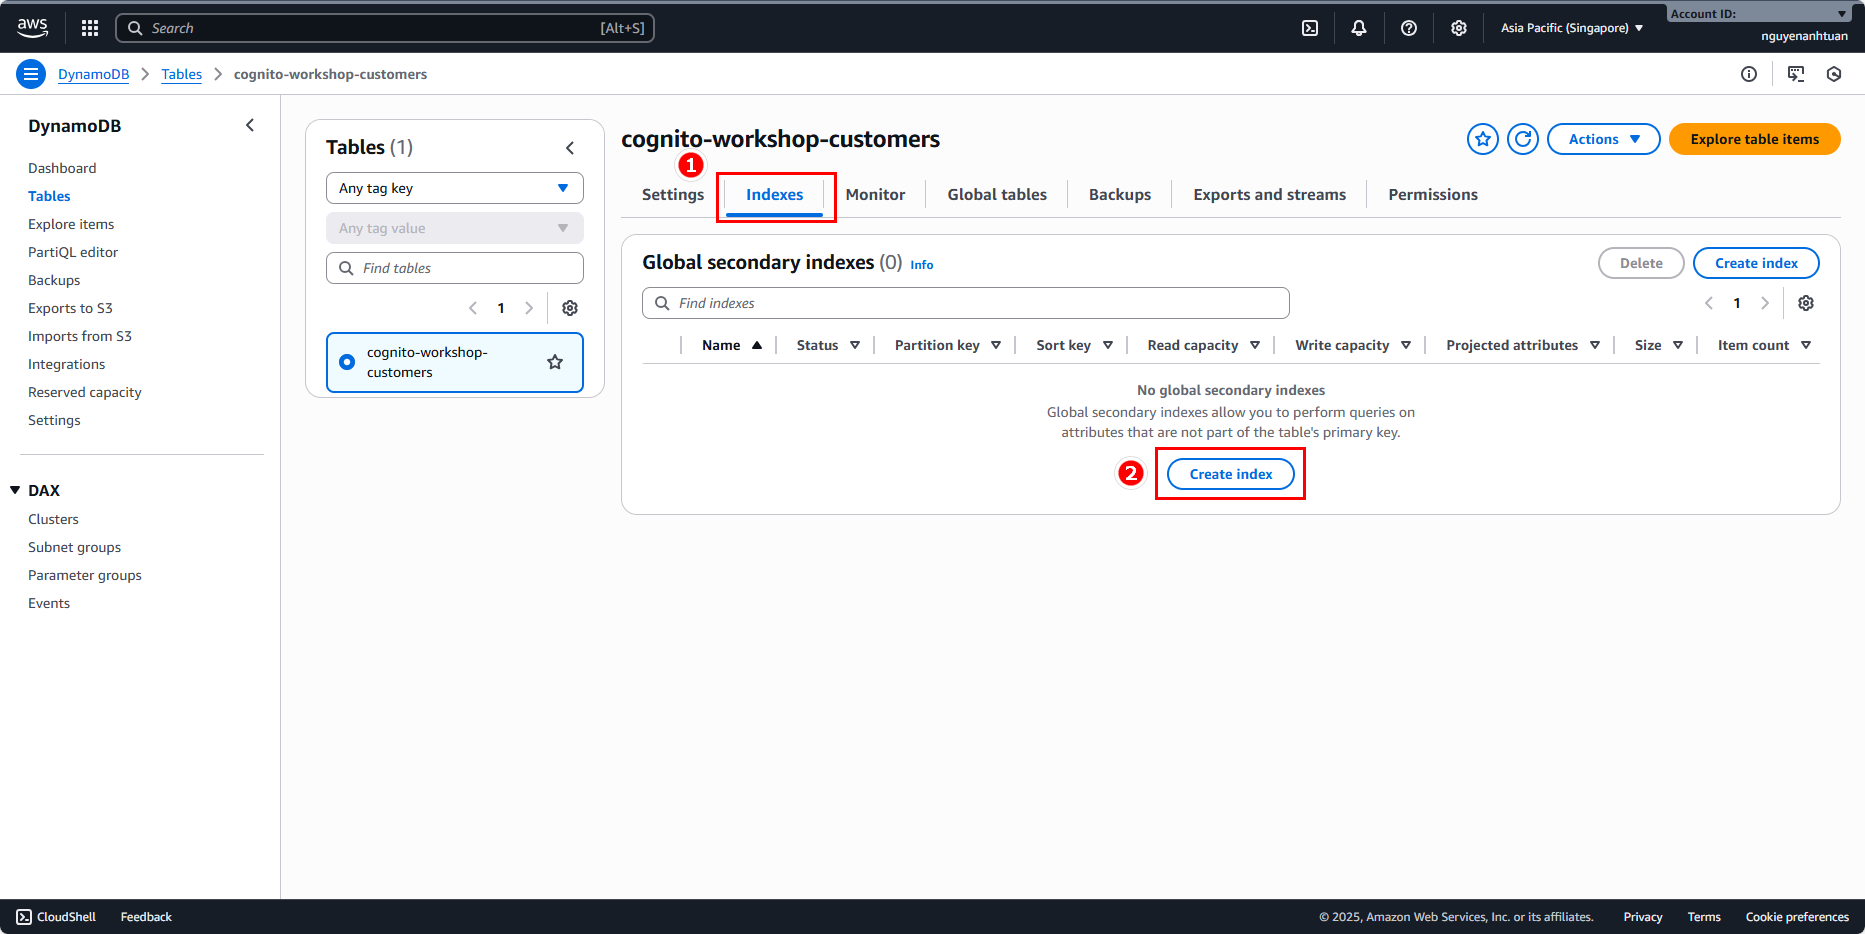
Task: Launch CloudShell from the top bar icon
Action: coord(1310,28)
